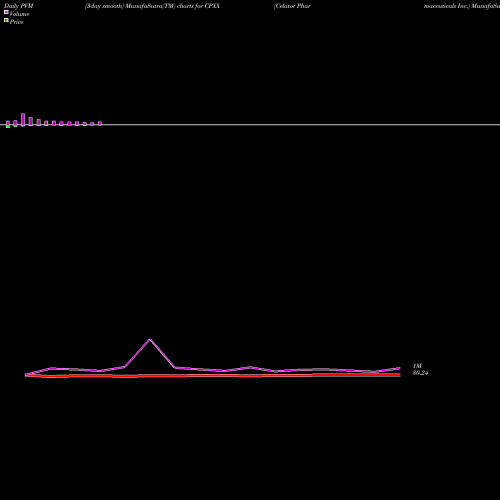
Task: Click the peak of the magenta line
Action: coord(150,340)
